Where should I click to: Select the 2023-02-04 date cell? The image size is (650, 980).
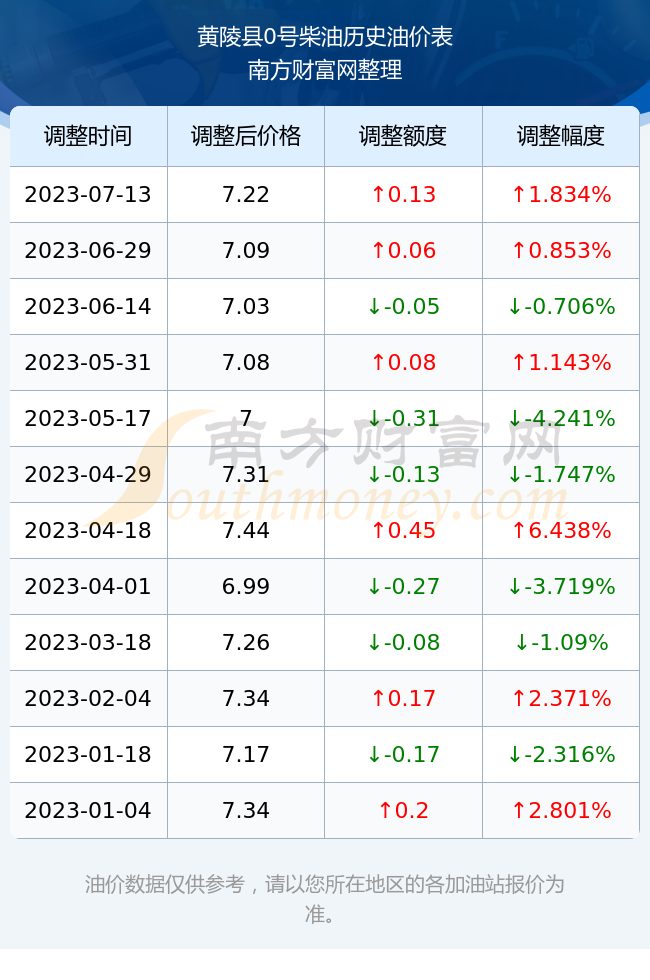pyautogui.click(x=88, y=698)
